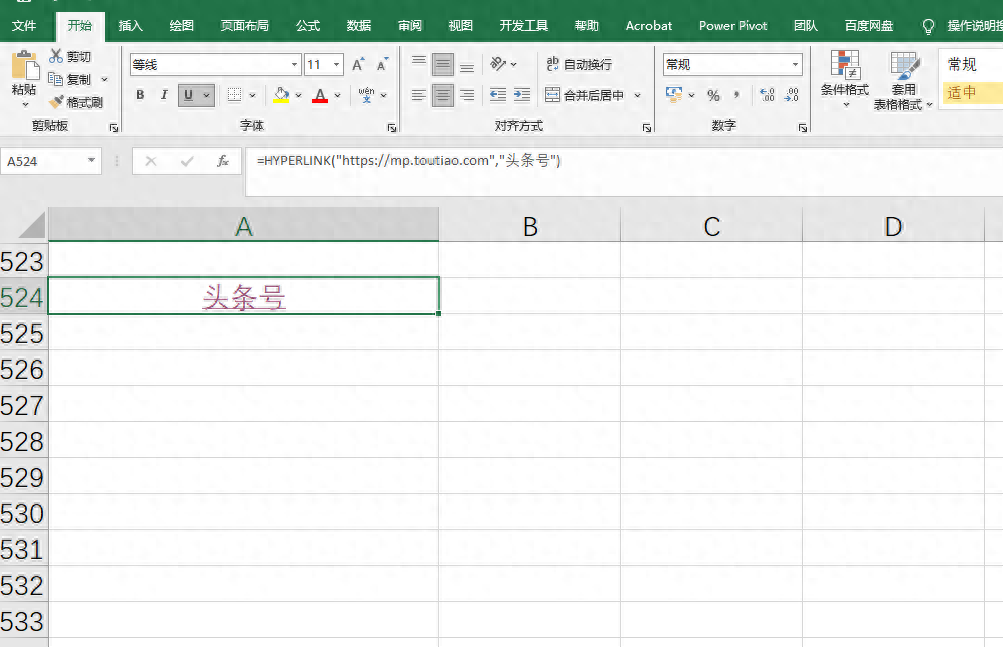Open the merge options arrow

pos(637,95)
